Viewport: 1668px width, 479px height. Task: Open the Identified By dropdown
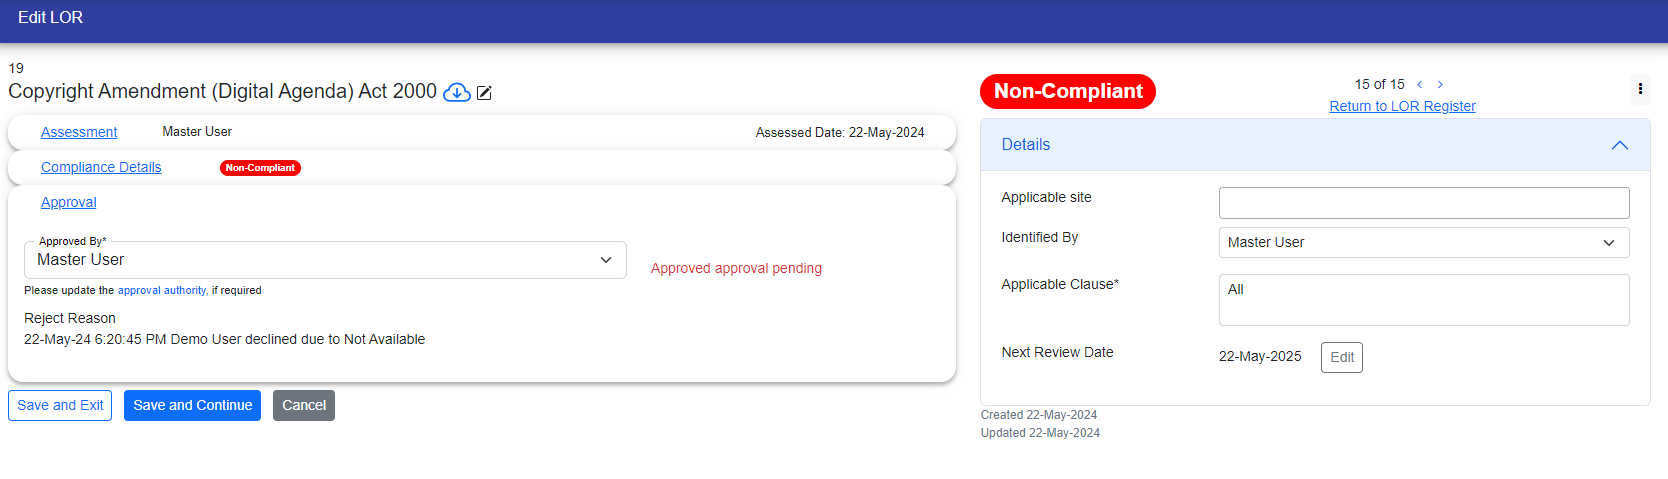pos(1423,242)
